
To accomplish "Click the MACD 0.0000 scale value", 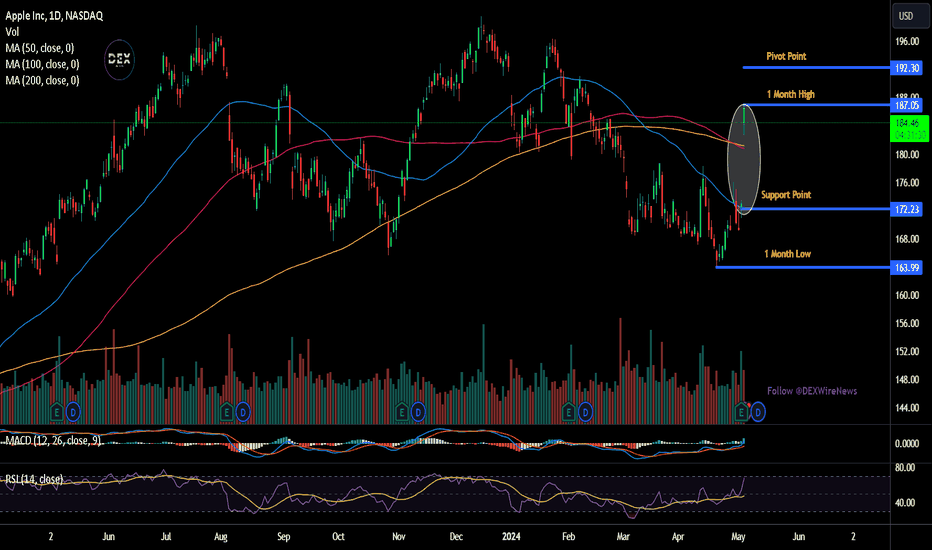I will point(907,444).
